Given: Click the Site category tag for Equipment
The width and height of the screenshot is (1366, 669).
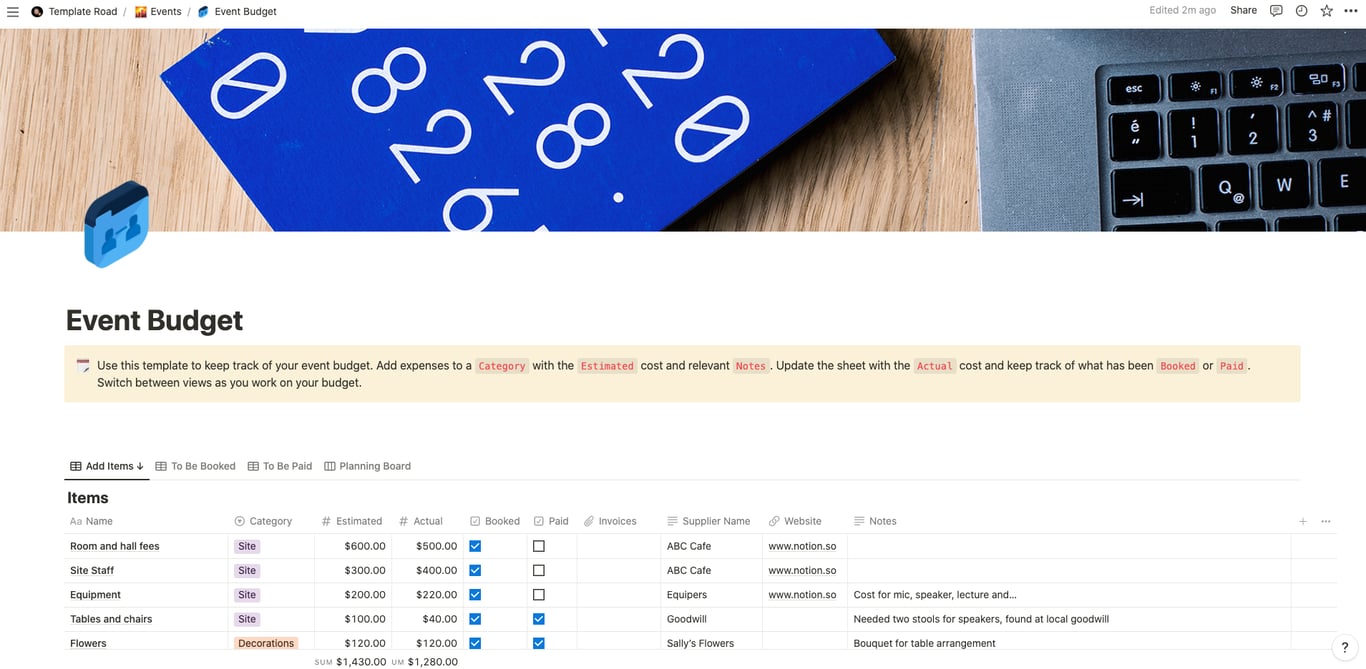Looking at the screenshot, I should [x=247, y=595].
